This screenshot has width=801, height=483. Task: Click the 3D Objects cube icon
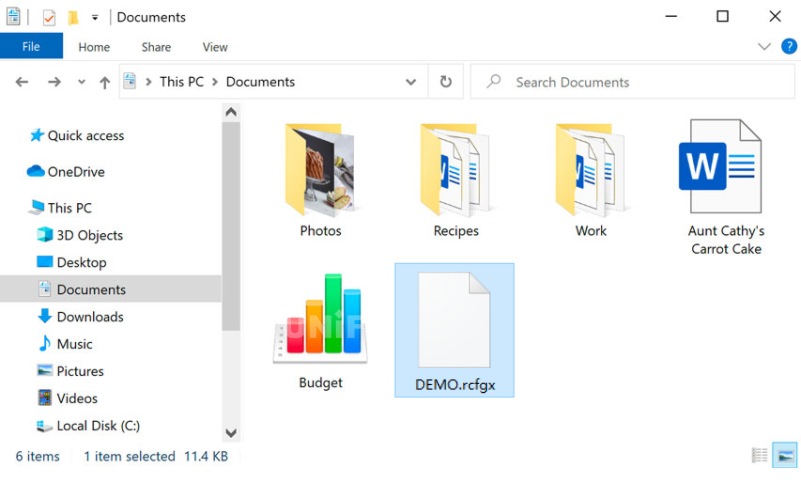pyautogui.click(x=45, y=235)
